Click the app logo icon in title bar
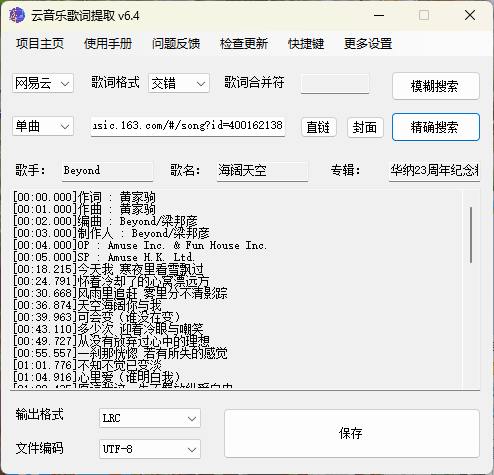494x475 pixels. click(17, 15)
